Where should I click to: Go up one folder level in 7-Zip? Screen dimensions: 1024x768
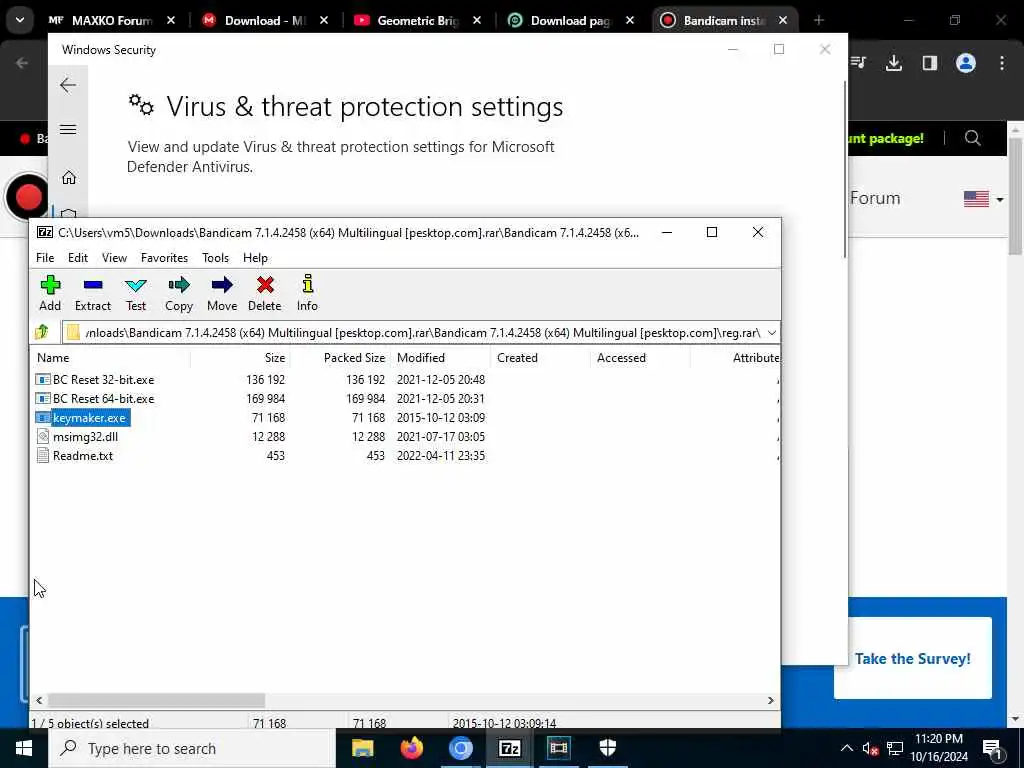pos(42,332)
